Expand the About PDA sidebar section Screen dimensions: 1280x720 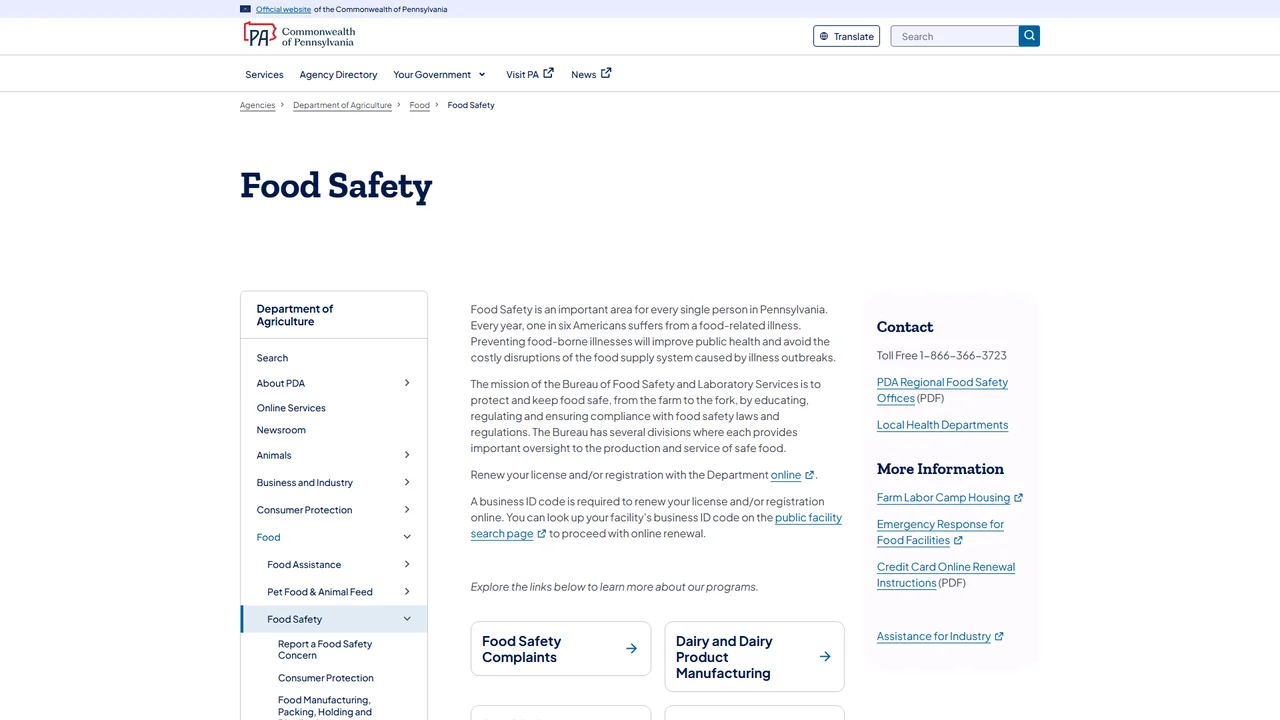tap(407, 383)
